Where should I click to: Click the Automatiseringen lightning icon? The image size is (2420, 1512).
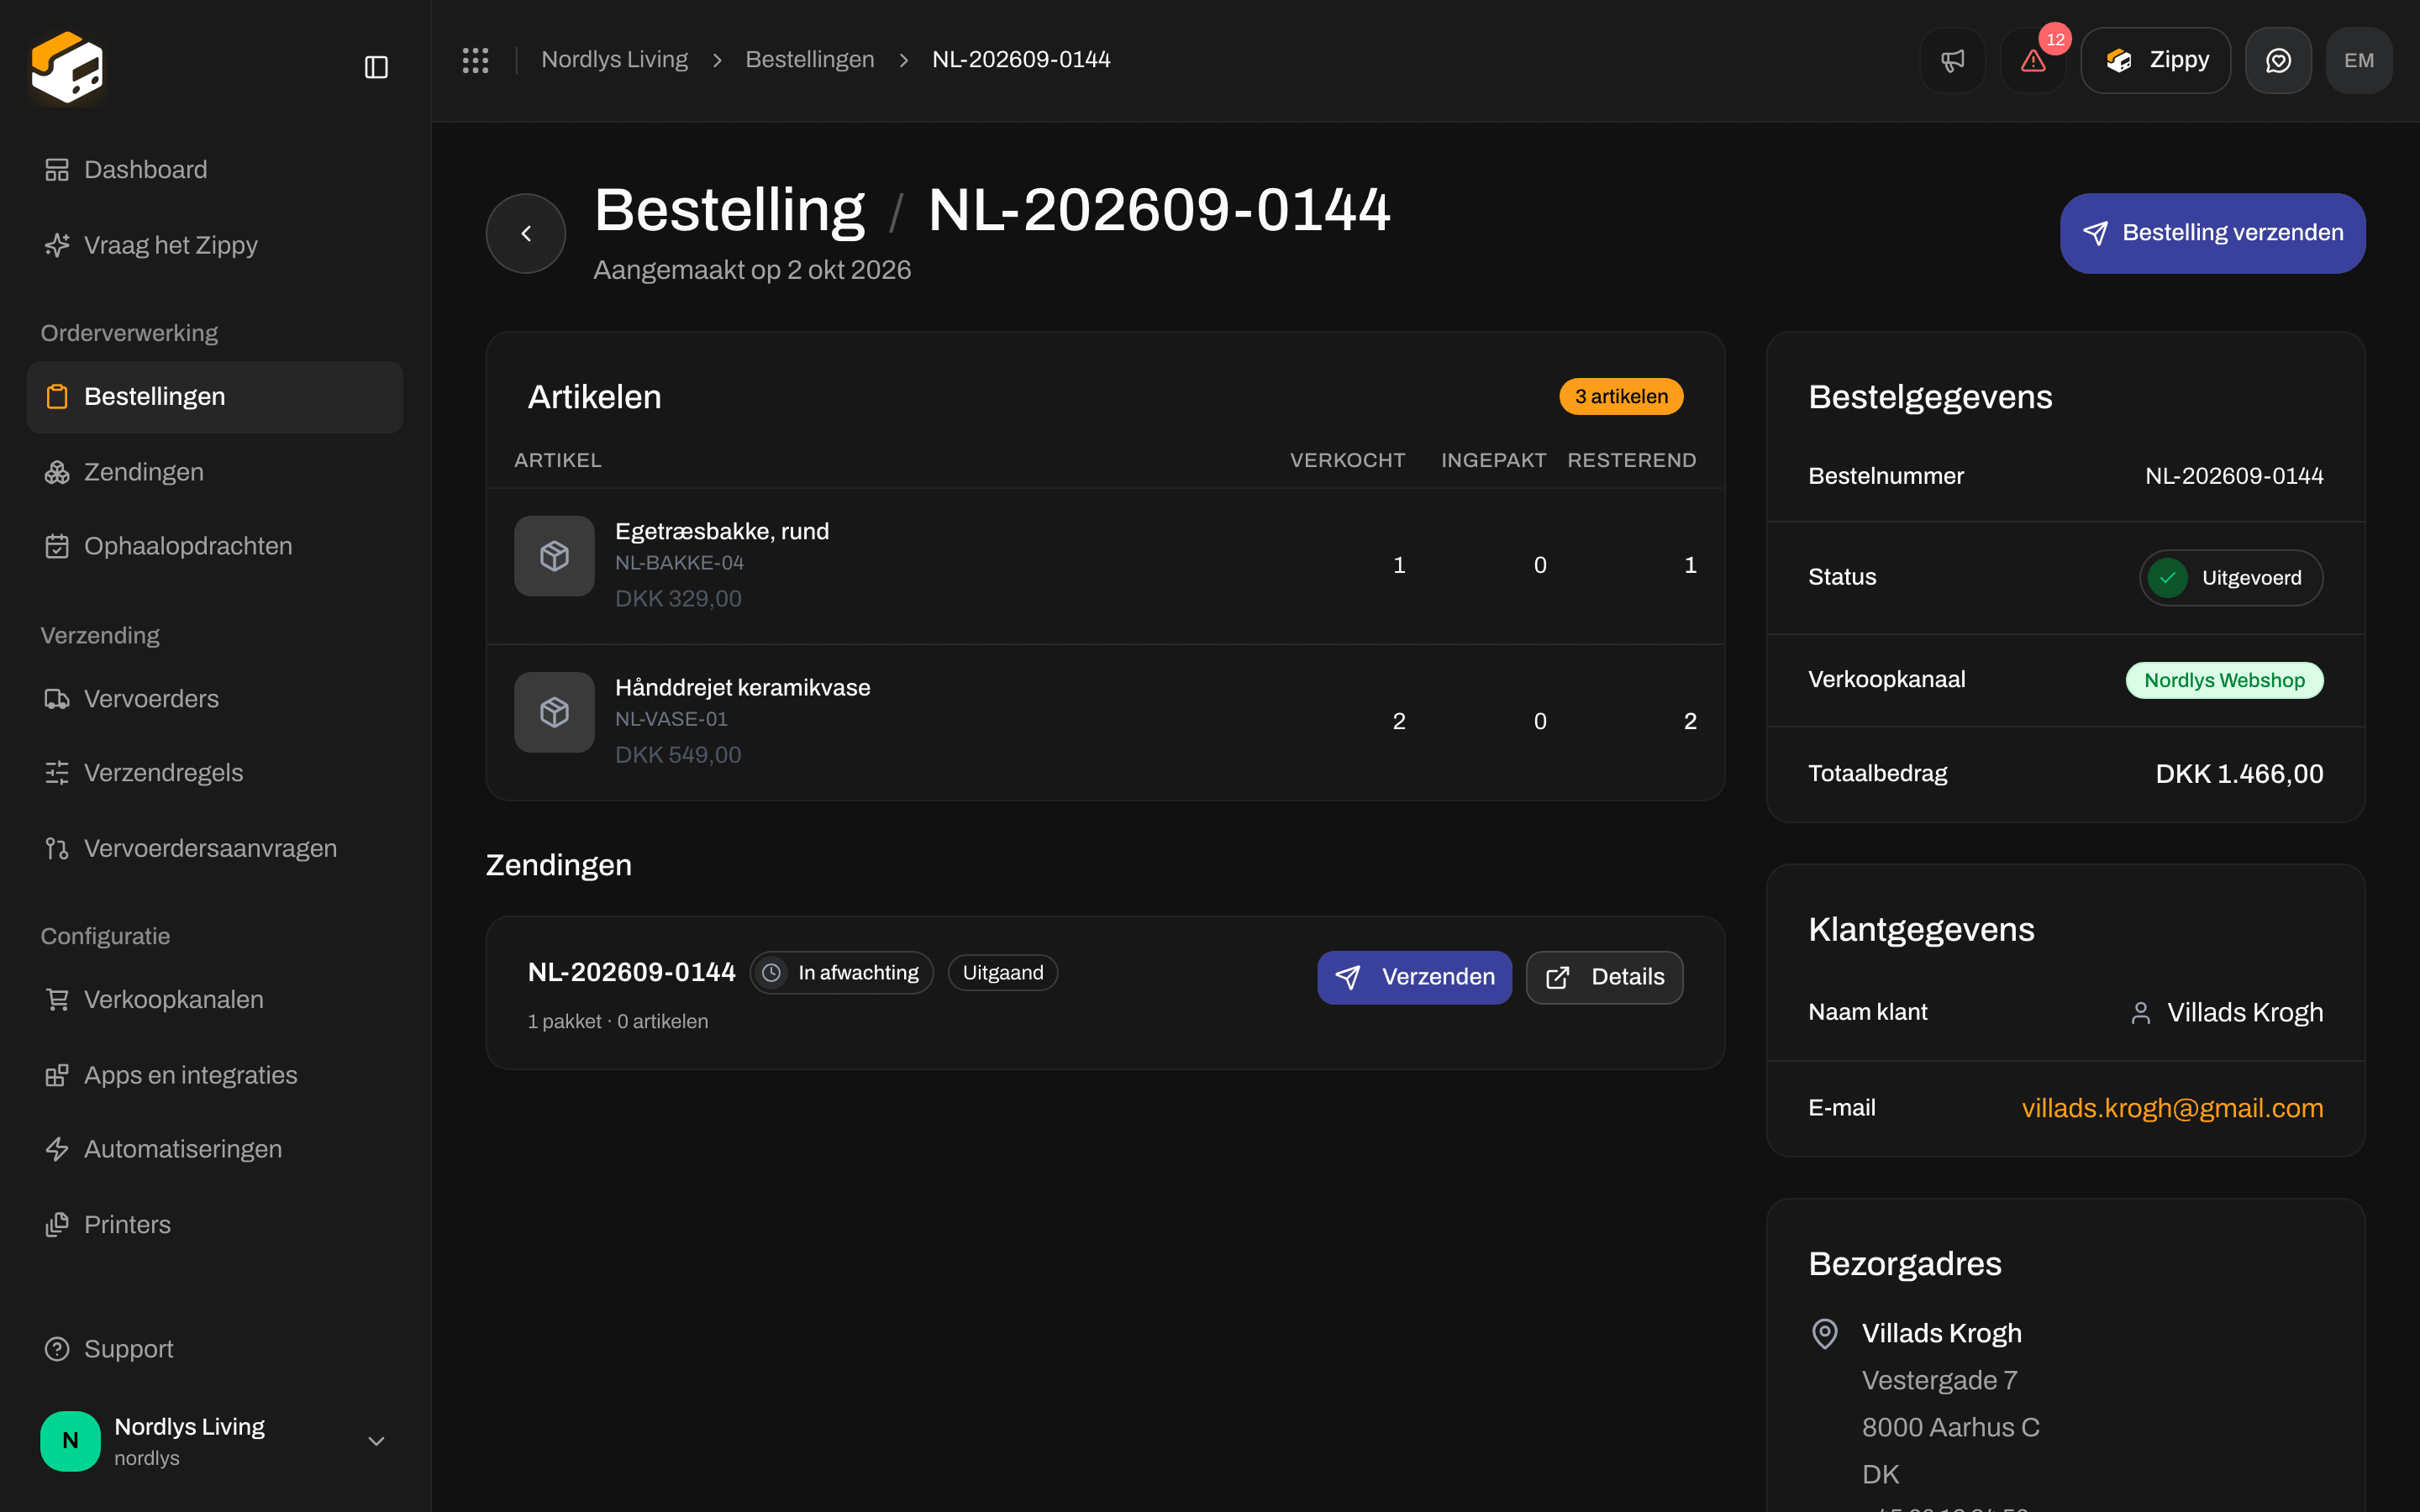[x=57, y=1149]
